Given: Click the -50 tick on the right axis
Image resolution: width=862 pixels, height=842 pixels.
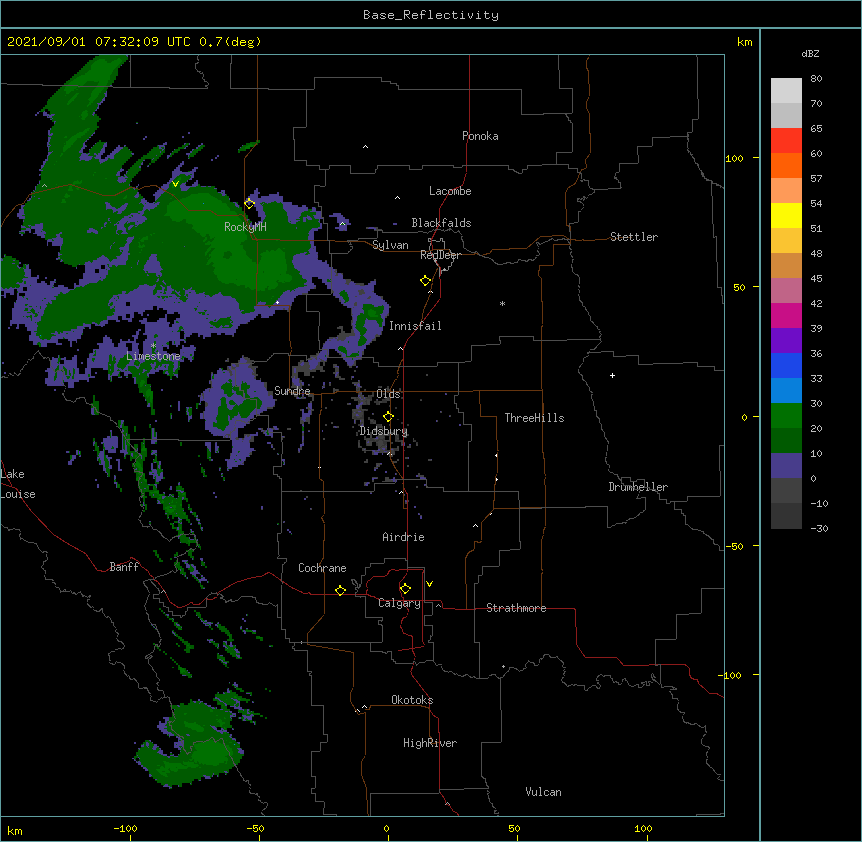Looking at the screenshot, I should pos(734,546).
